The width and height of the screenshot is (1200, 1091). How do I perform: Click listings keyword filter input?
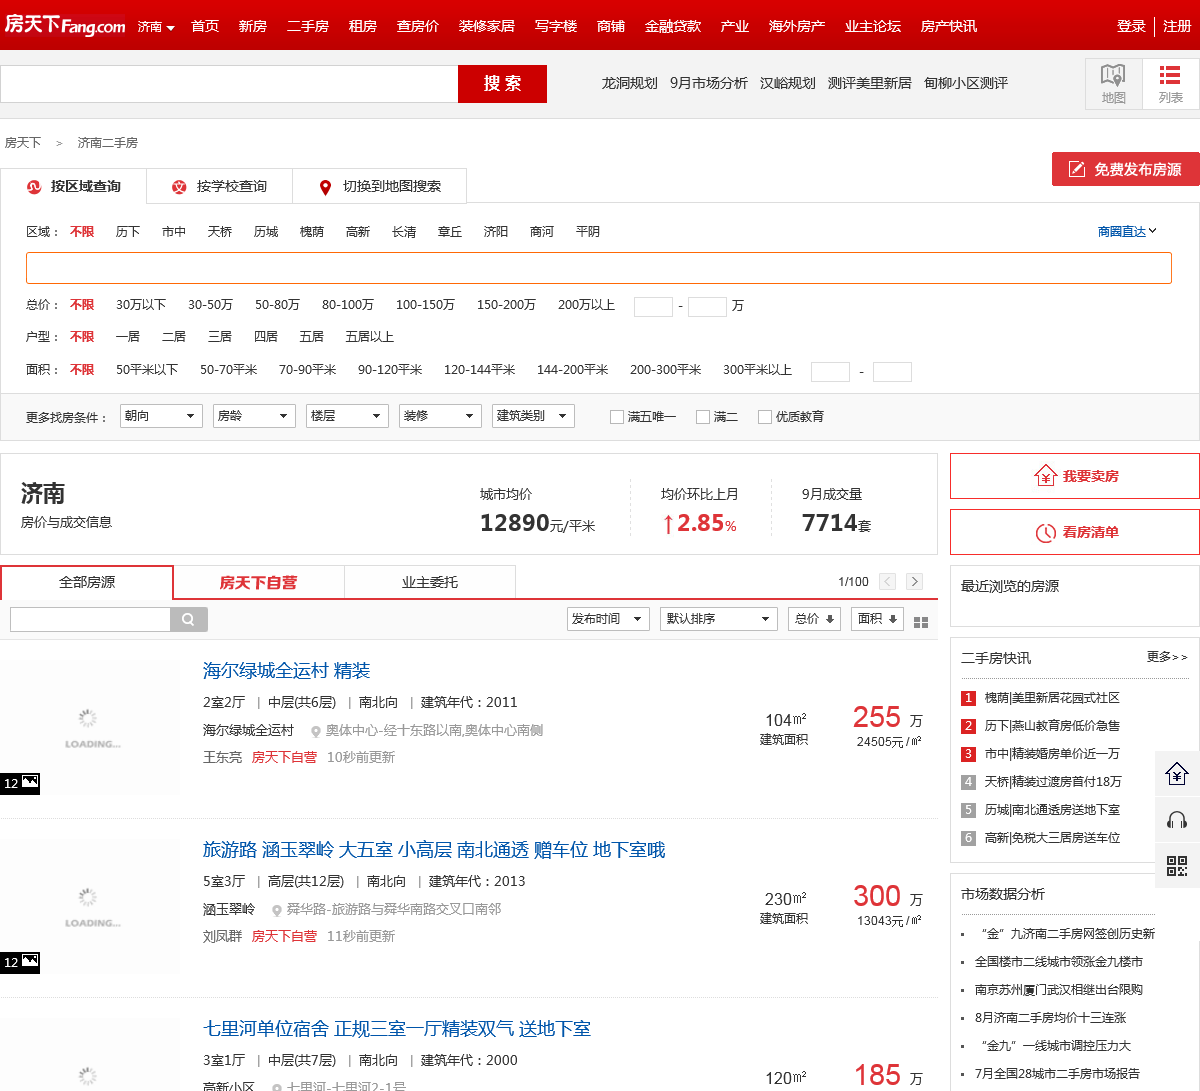[90, 619]
